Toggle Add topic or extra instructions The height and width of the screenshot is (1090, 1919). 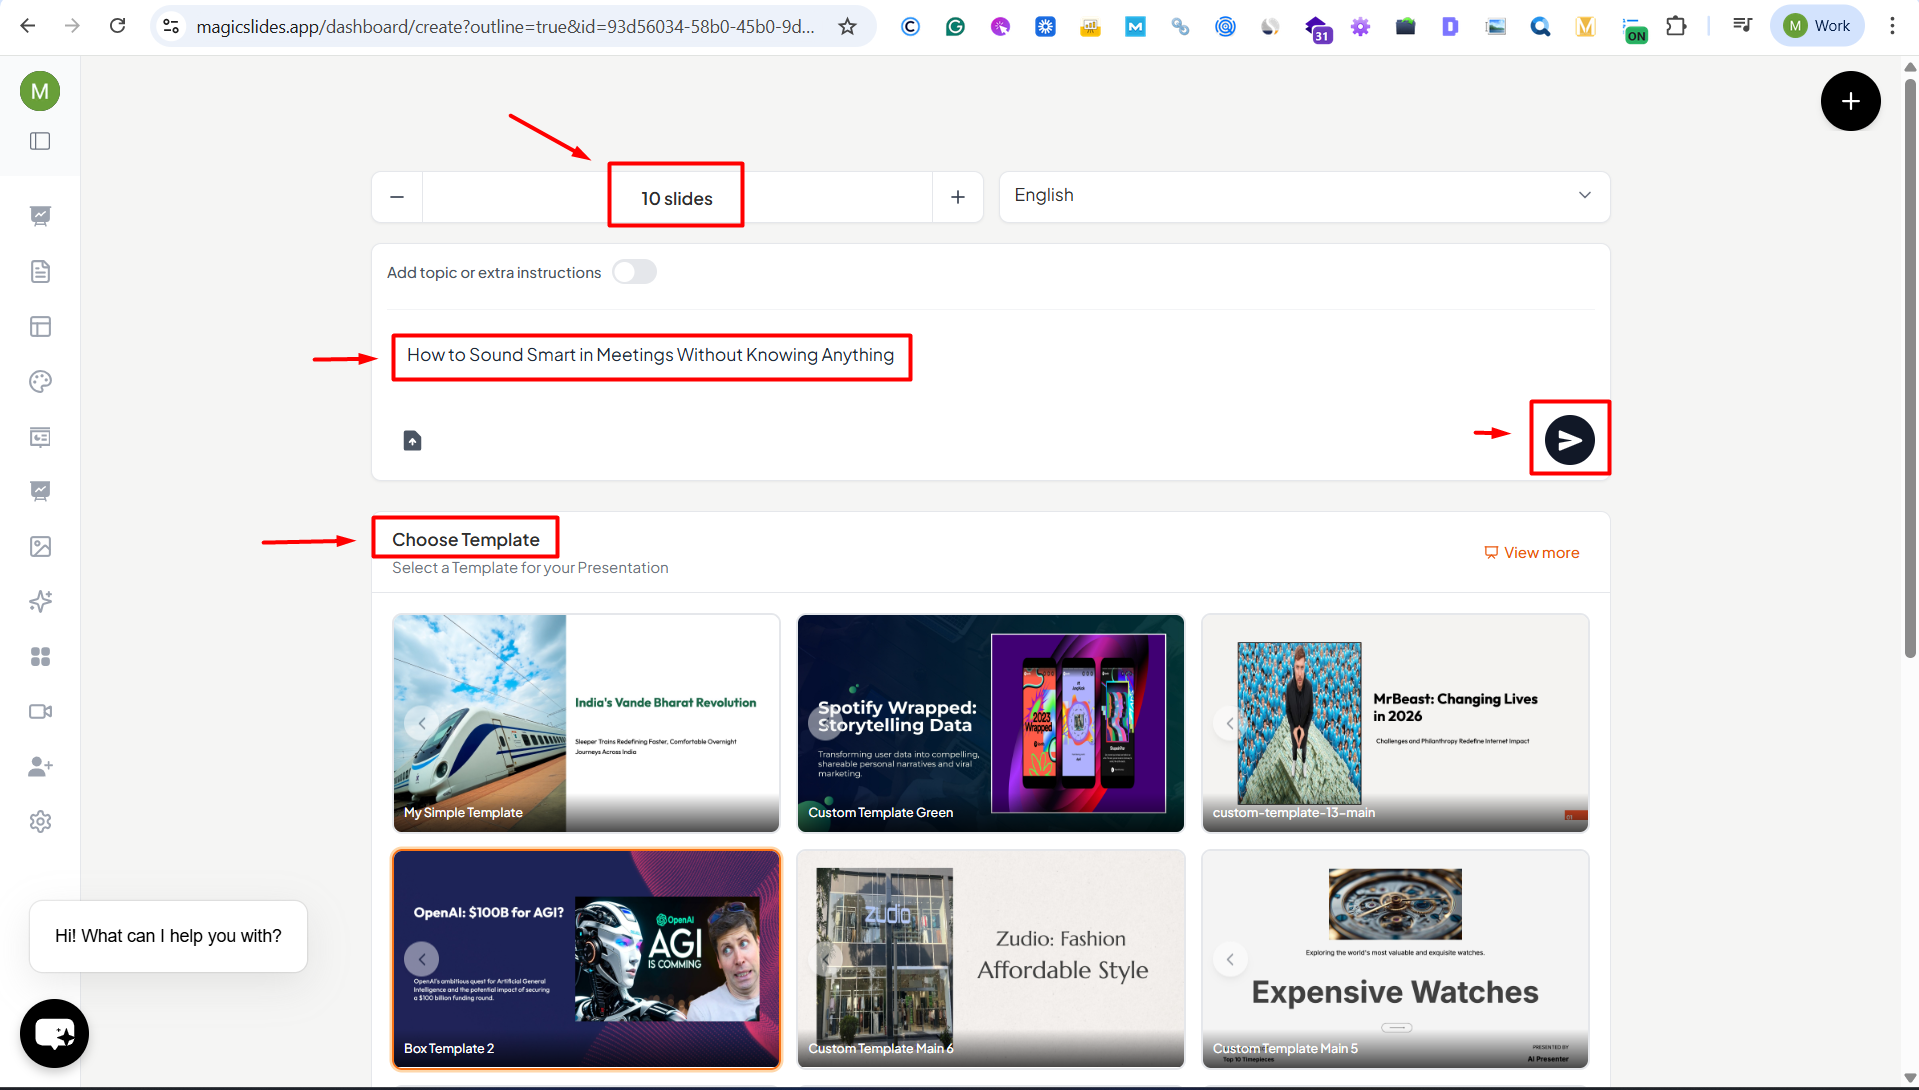coord(634,272)
